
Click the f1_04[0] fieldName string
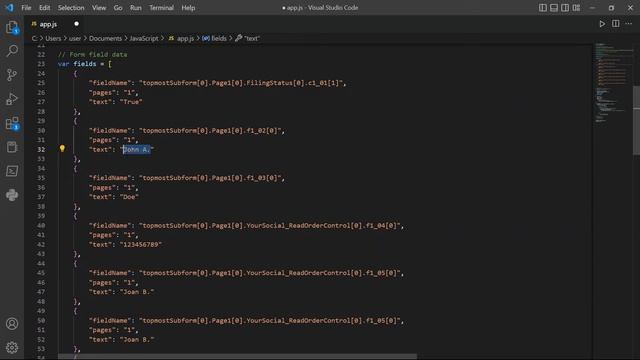[271, 225]
